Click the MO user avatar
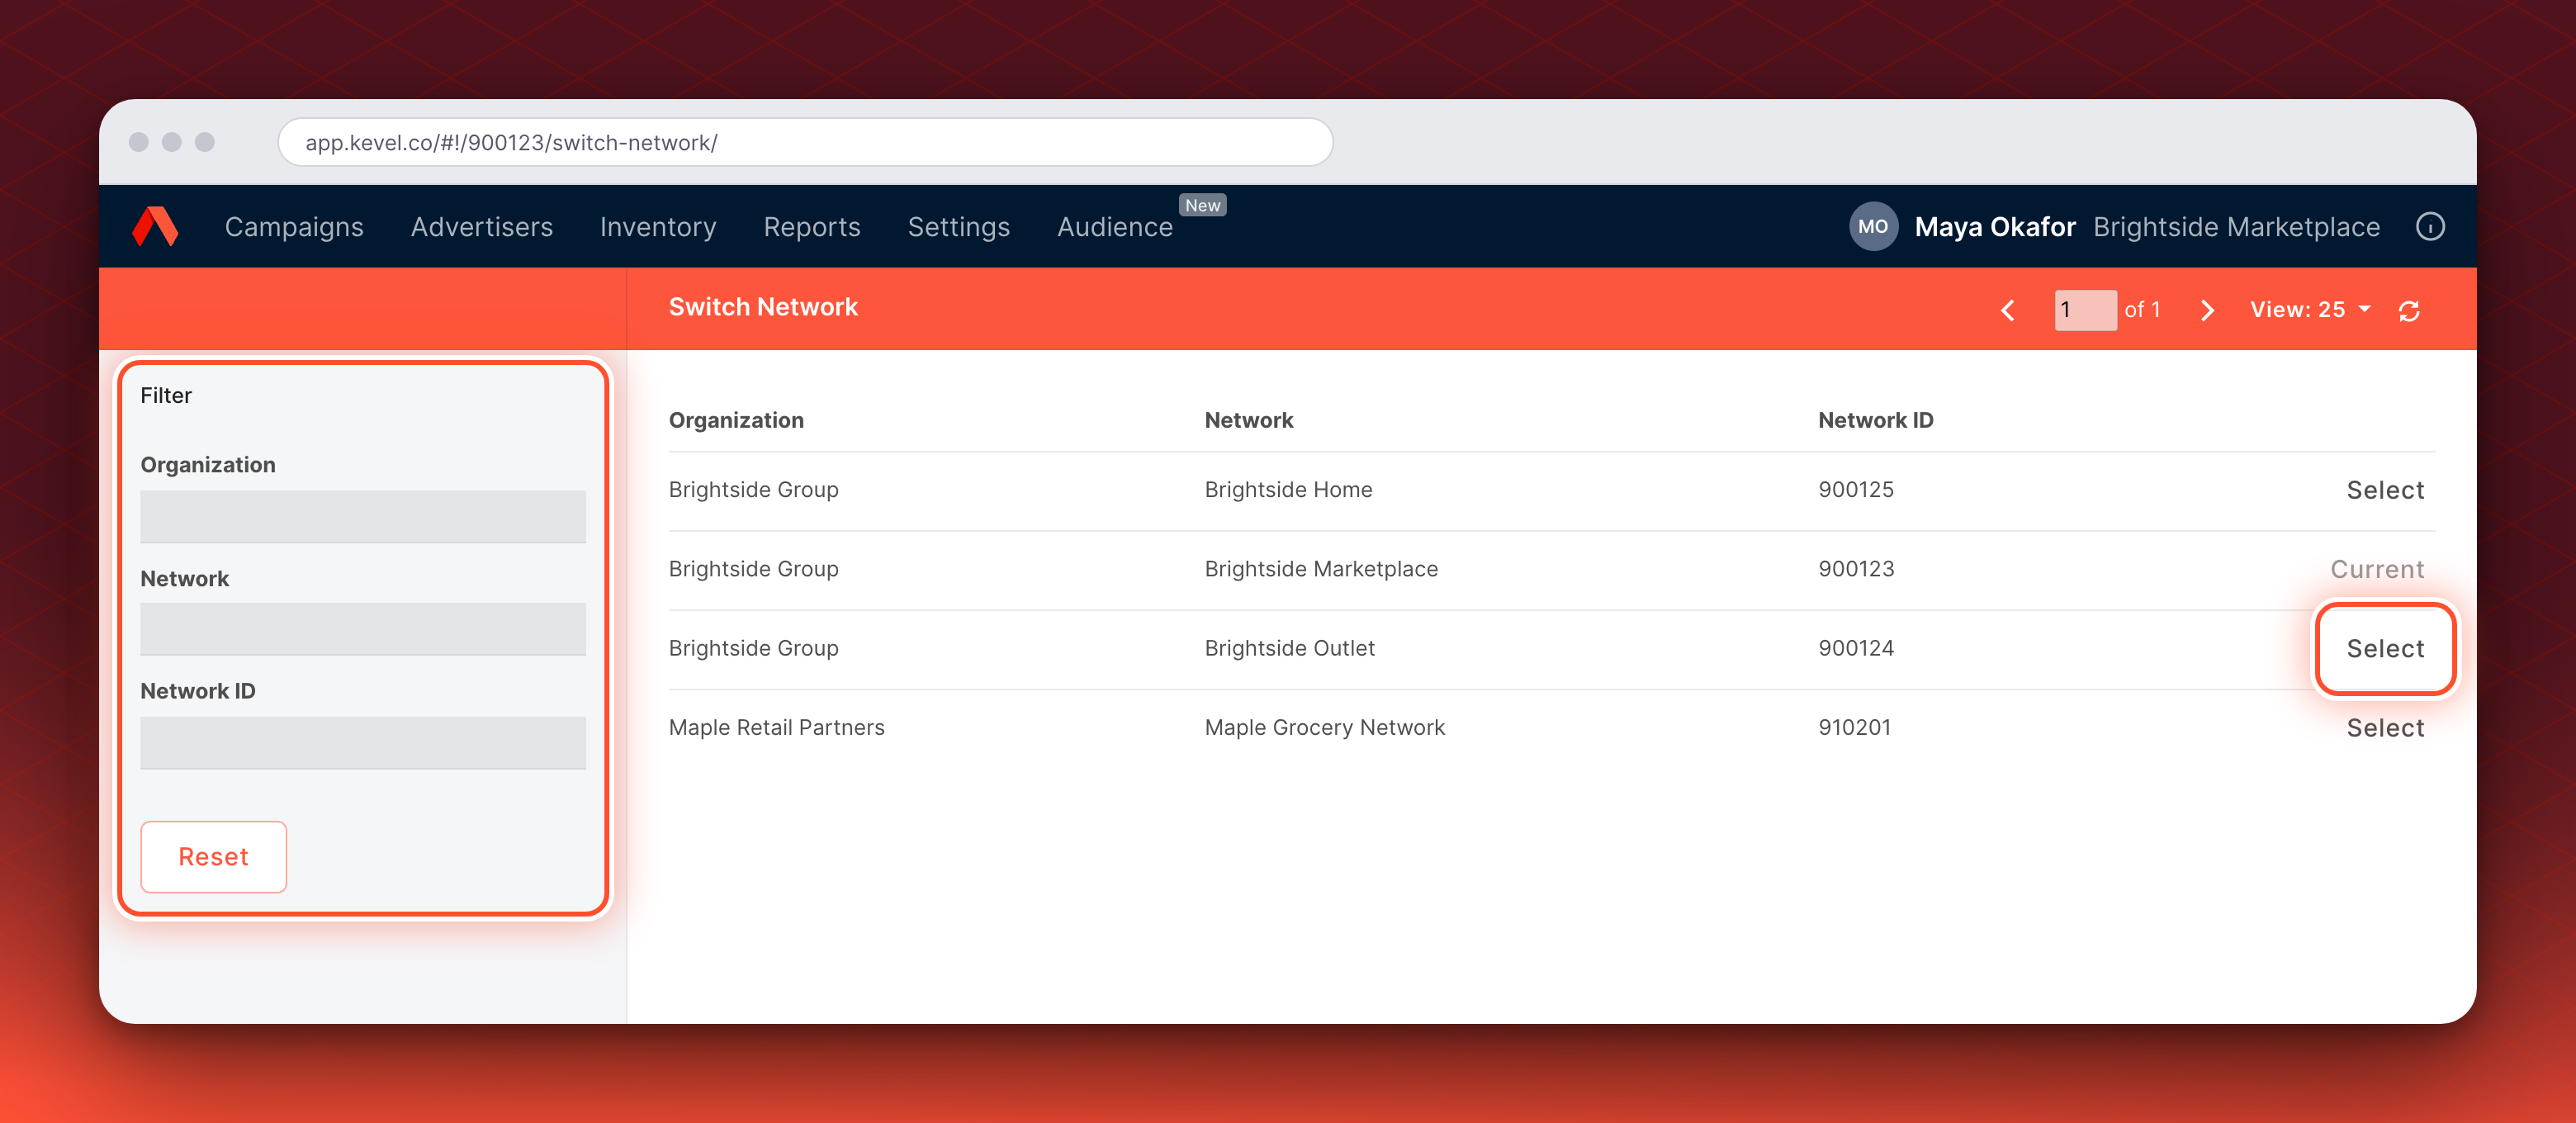Screen dimensions: 2576x1123 (x=1873, y=227)
